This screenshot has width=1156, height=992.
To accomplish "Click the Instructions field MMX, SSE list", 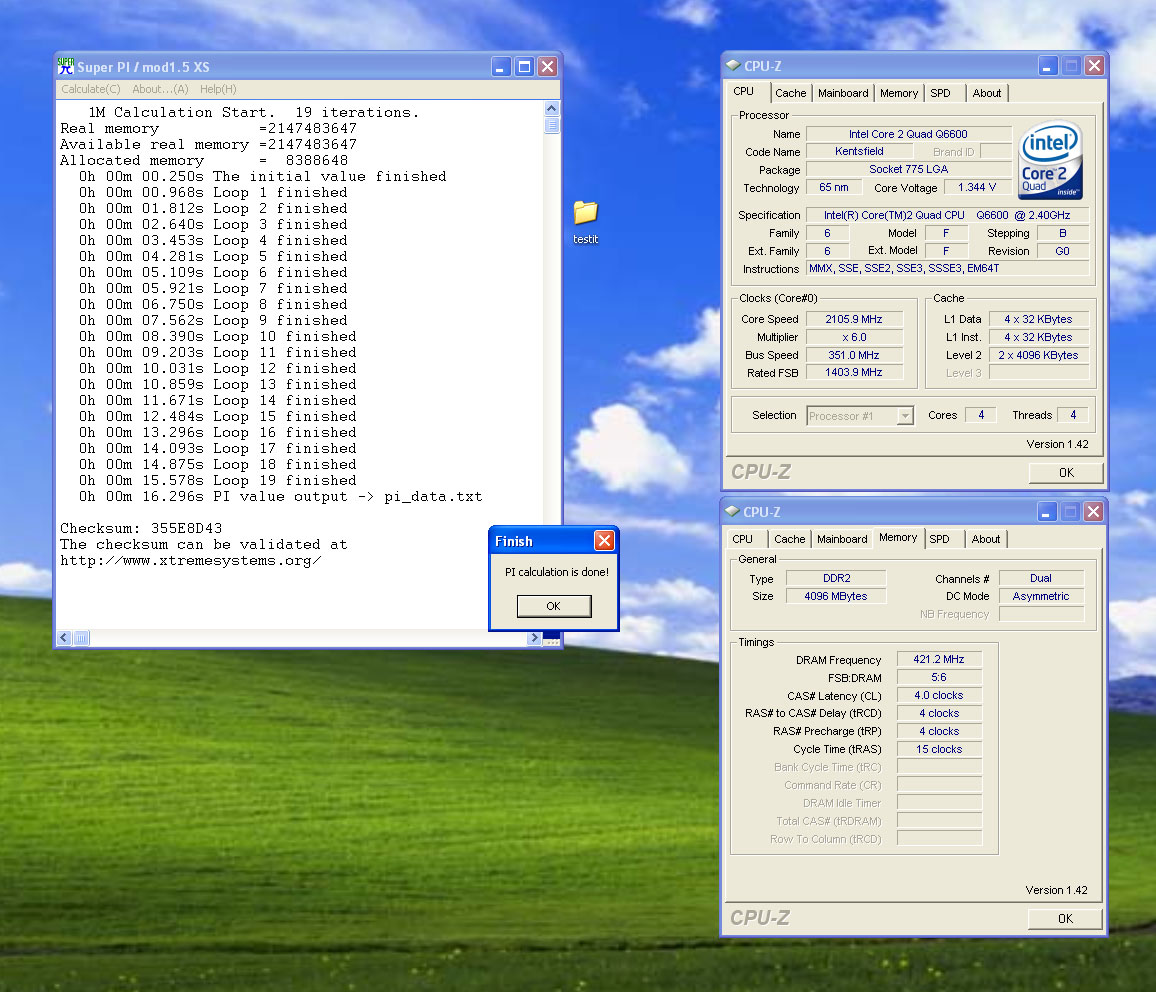I will click(x=947, y=268).
